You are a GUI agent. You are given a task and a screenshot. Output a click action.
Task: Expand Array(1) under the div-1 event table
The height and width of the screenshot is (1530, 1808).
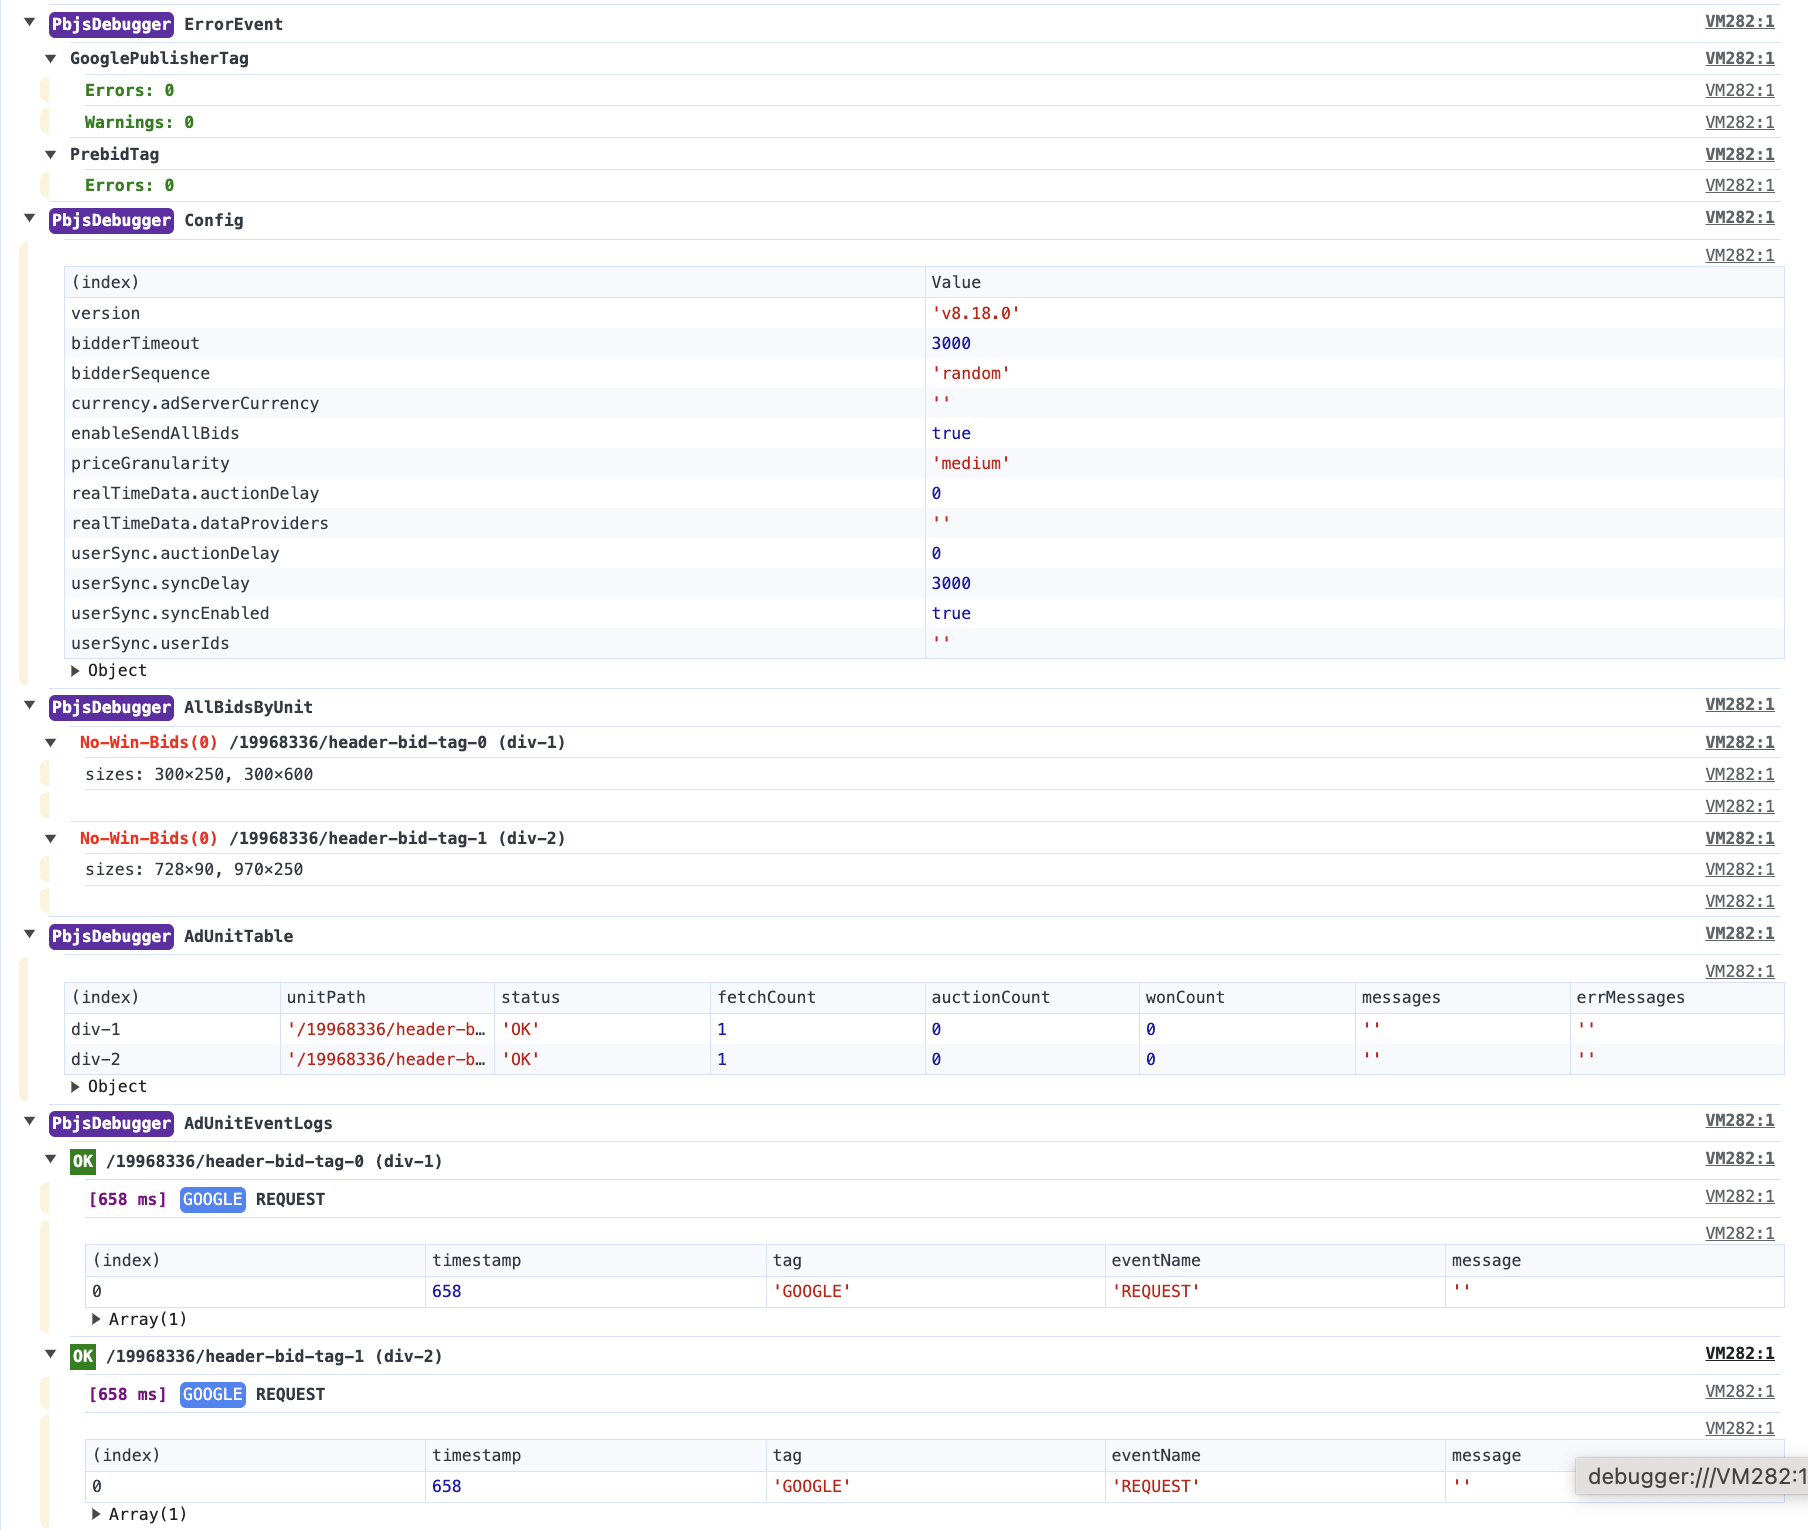[x=96, y=1319]
